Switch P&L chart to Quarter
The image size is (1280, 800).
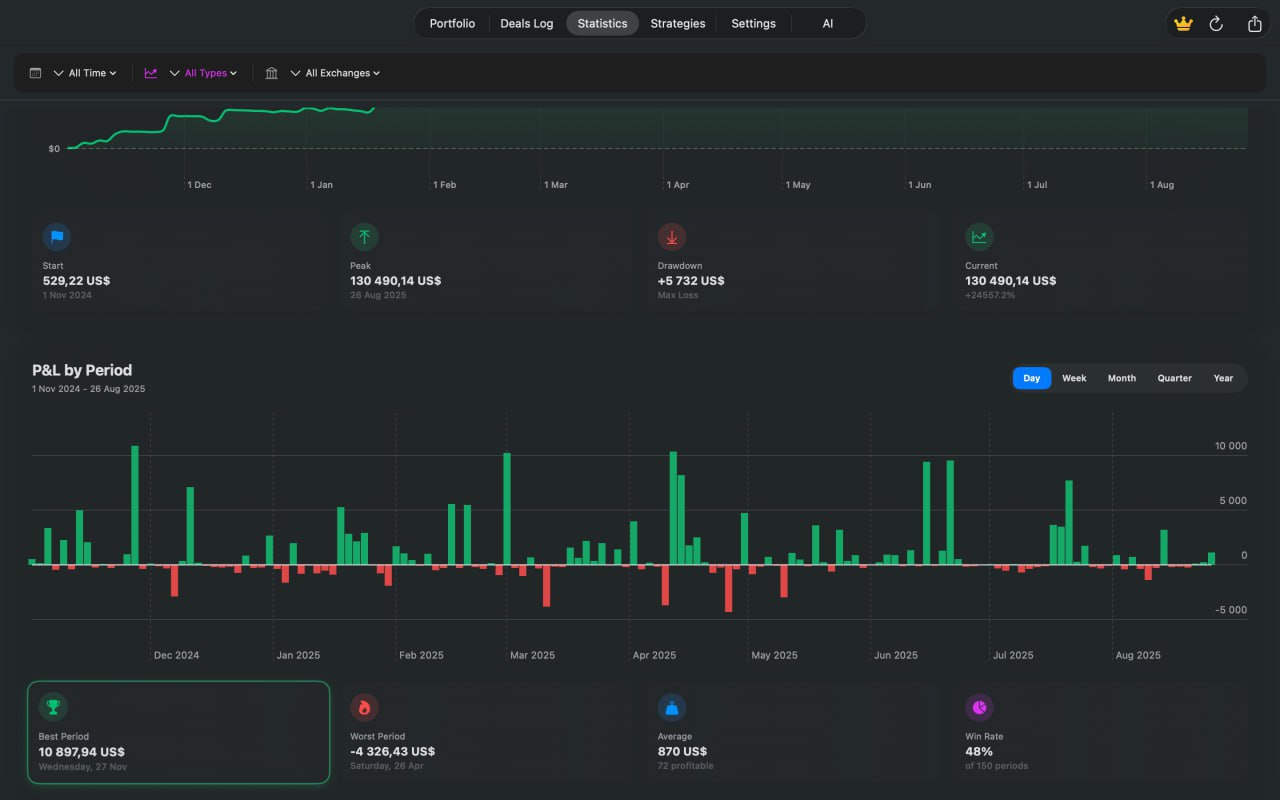pyautogui.click(x=1174, y=378)
